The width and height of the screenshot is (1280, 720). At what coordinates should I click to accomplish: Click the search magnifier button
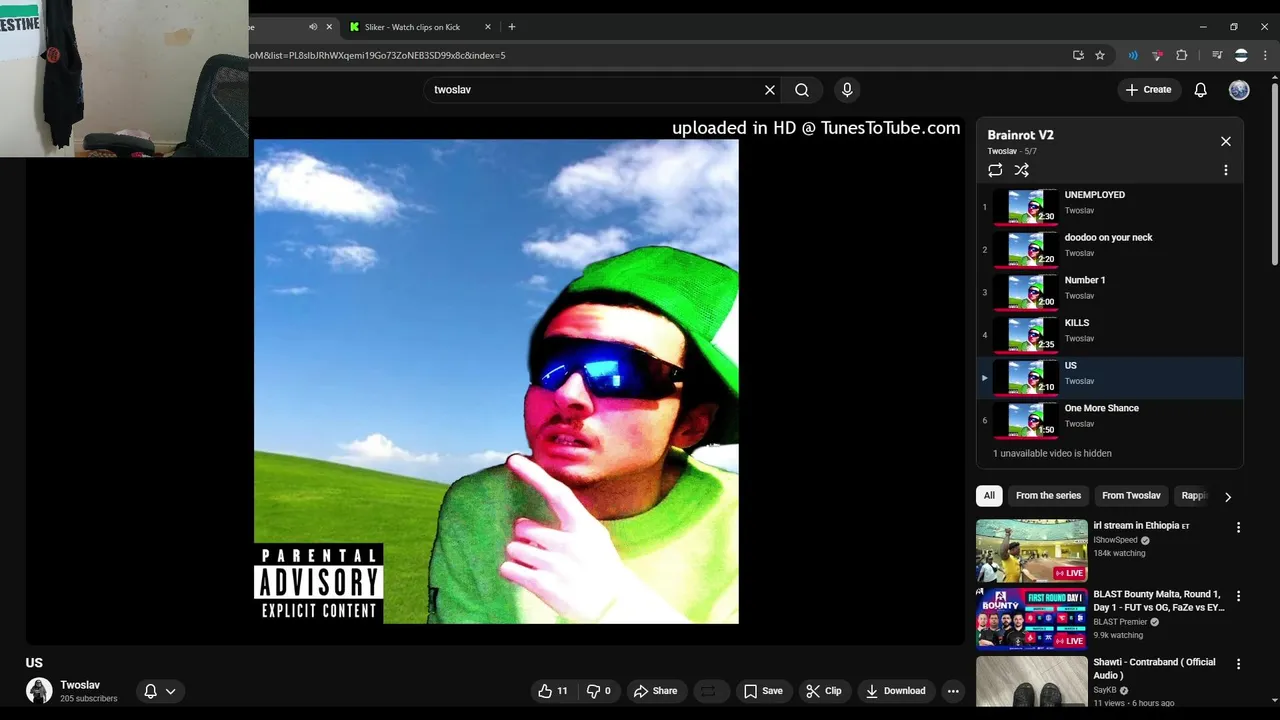[802, 90]
